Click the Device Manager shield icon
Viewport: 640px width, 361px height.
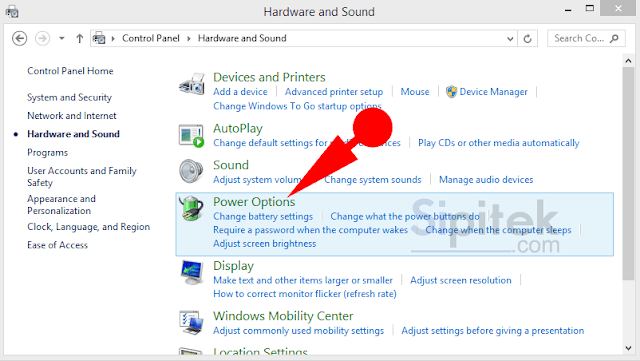coord(451,91)
